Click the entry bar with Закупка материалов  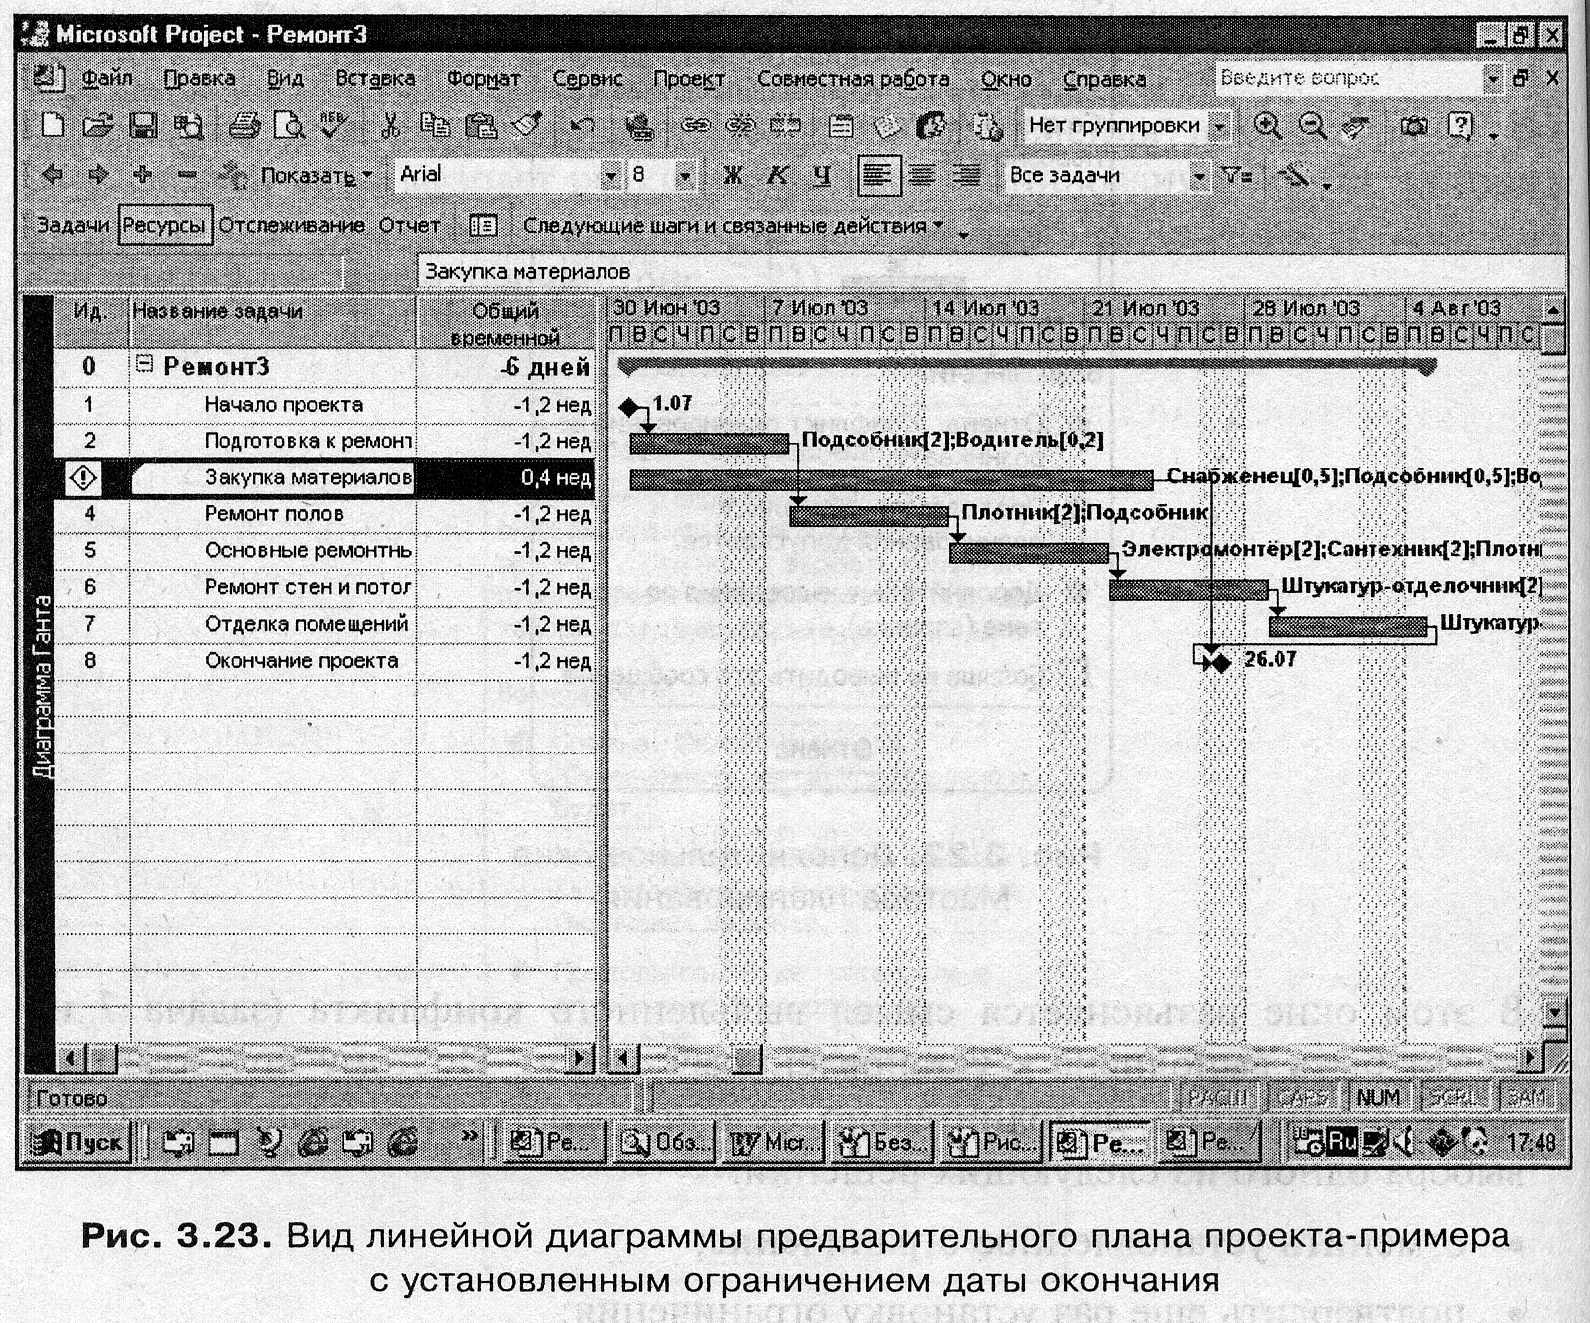tap(990, 271)
